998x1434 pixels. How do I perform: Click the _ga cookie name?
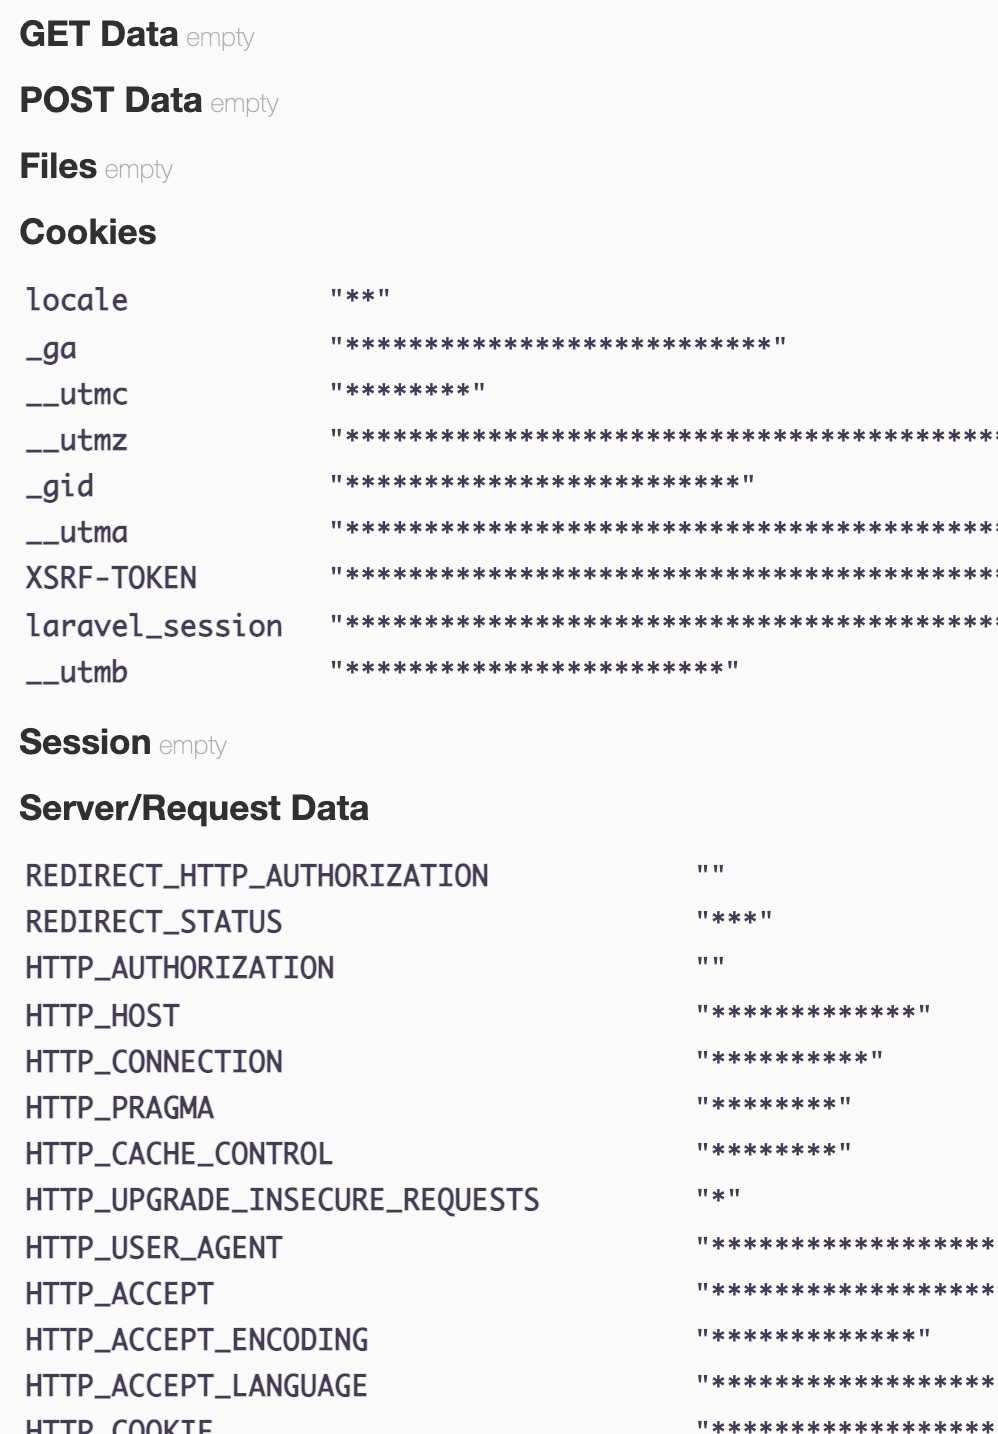pyautogui.click(x=51, y=348)
